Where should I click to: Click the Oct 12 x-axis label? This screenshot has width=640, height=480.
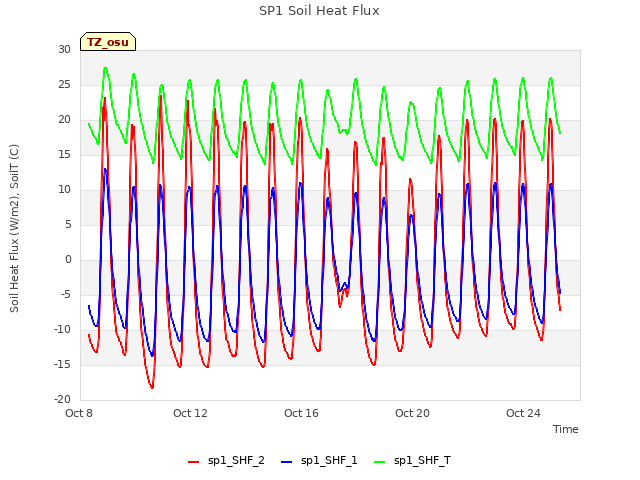[190, 413]
